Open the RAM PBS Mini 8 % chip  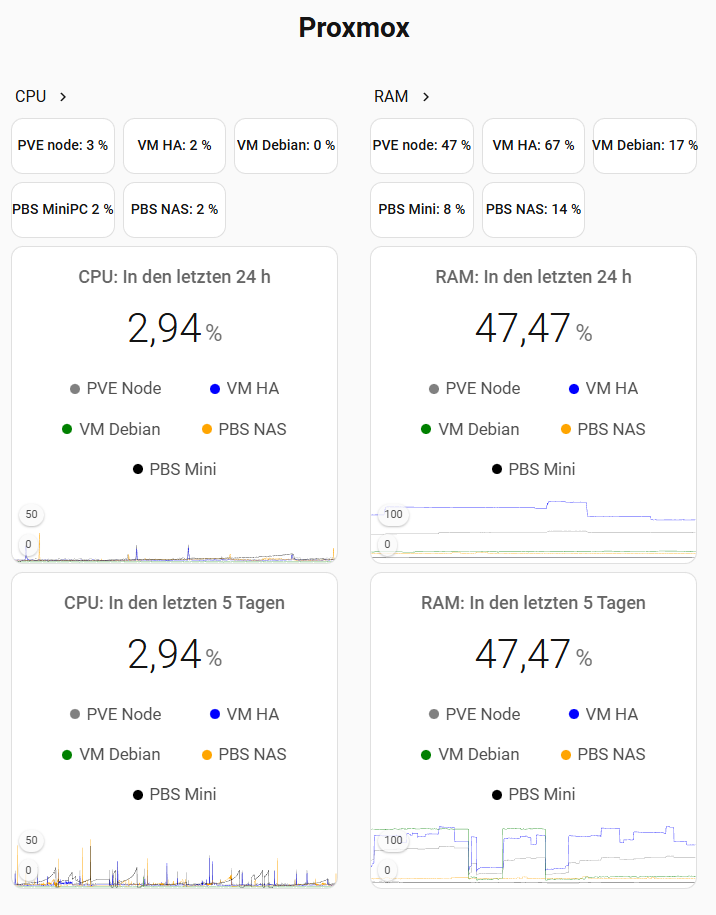pyautogui.click(x=421, y=210)
